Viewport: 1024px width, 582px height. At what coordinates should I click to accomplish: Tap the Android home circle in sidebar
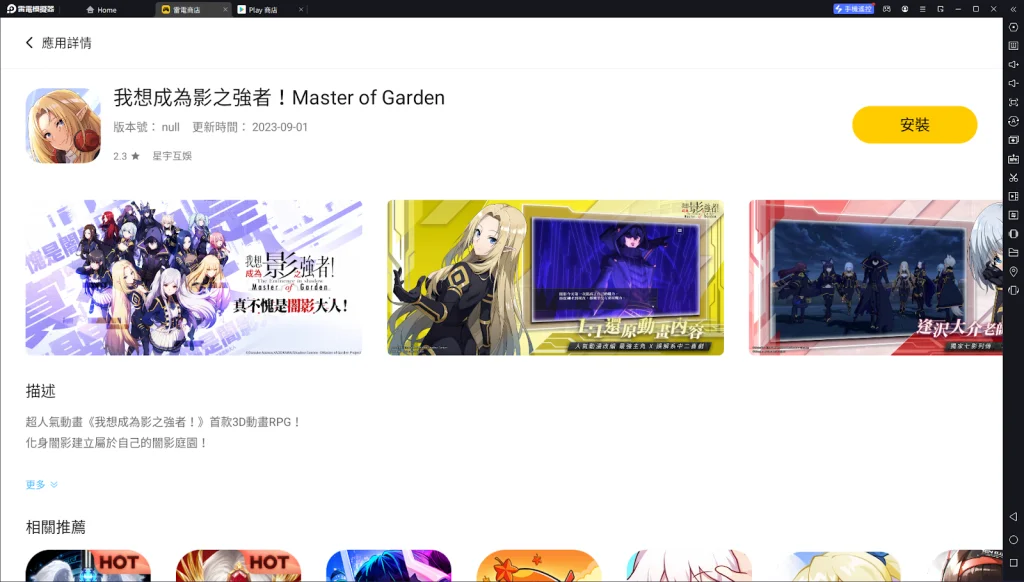pyautogui.click(x=1013, y=540)
